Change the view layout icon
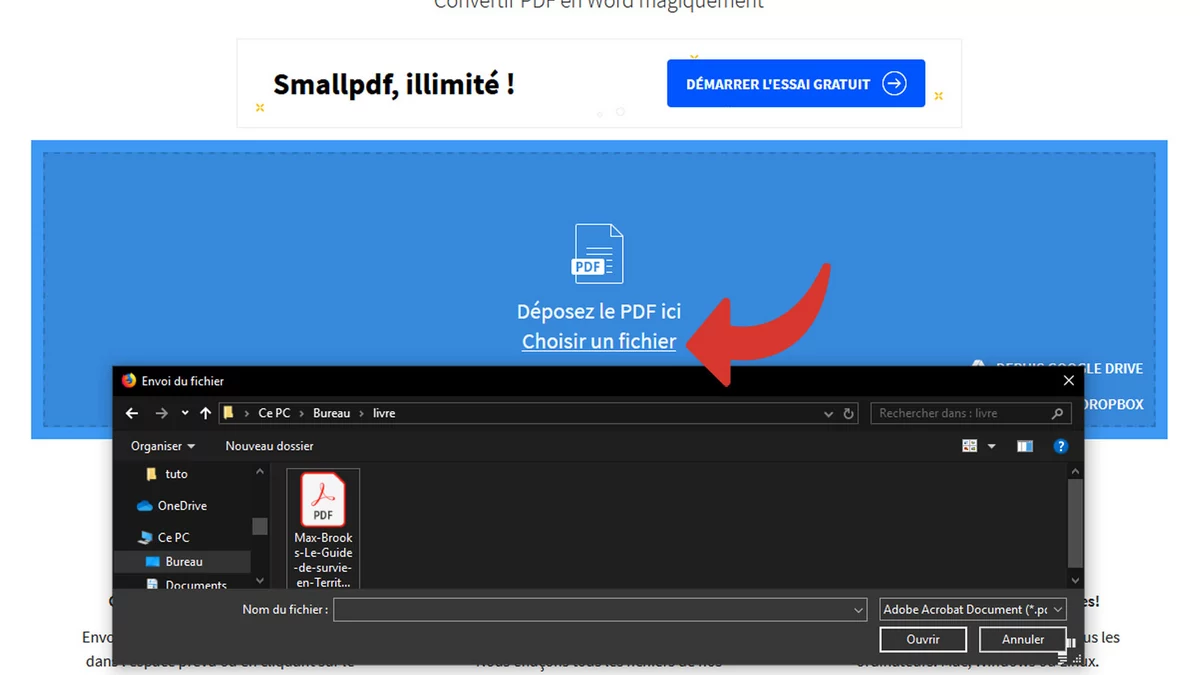1200x675 pixels. coord(970,446)
